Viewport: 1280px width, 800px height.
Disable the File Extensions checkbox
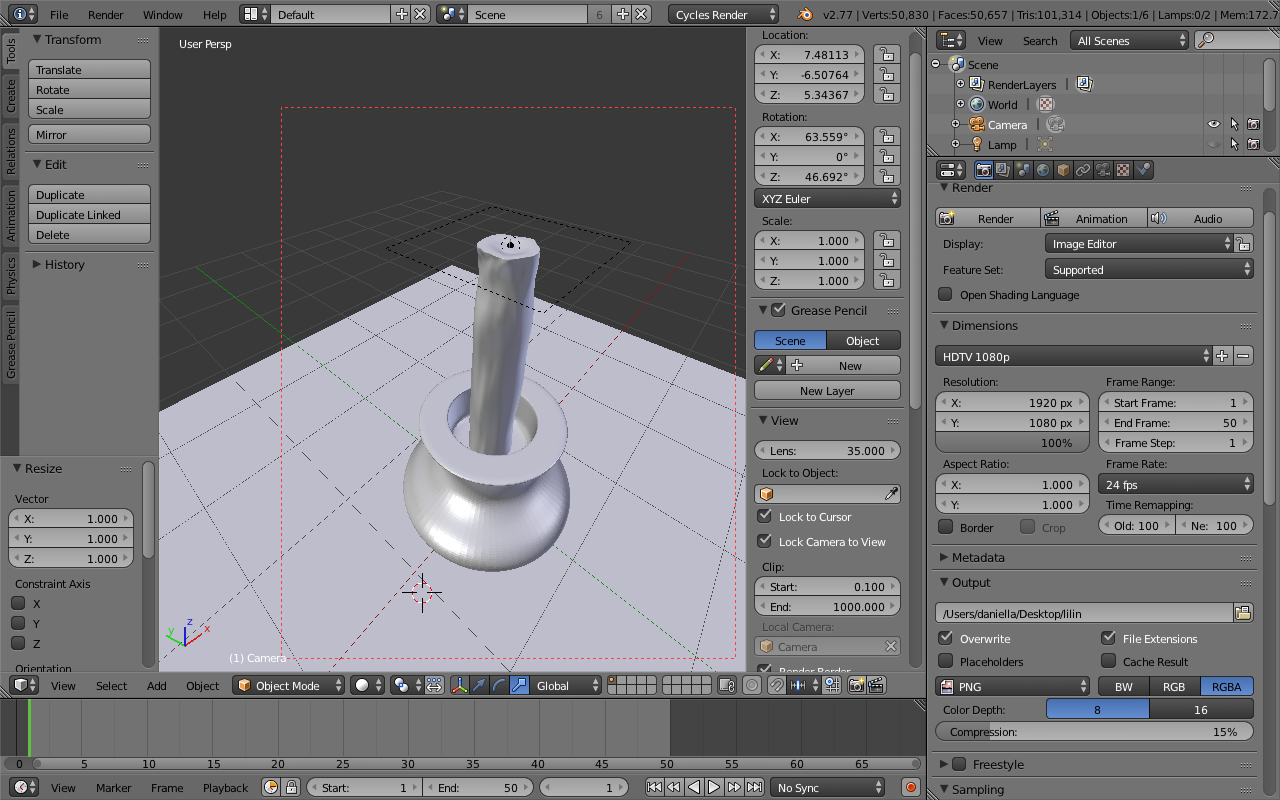pos(1108,638)
